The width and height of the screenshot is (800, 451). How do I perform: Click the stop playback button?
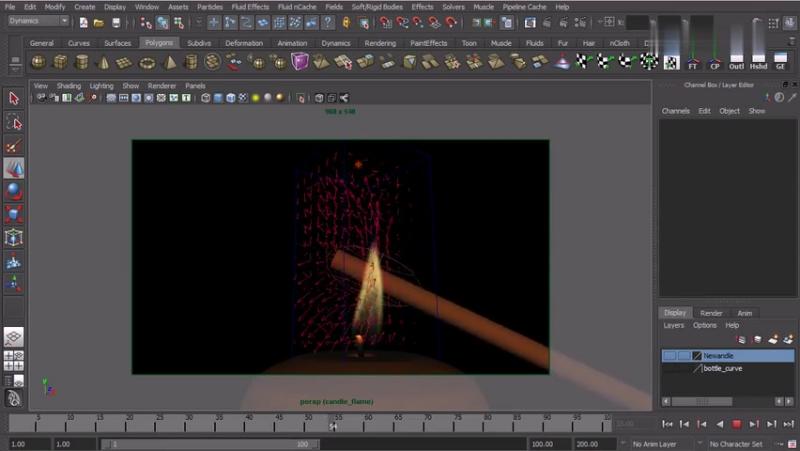click(x=737, y=425)
